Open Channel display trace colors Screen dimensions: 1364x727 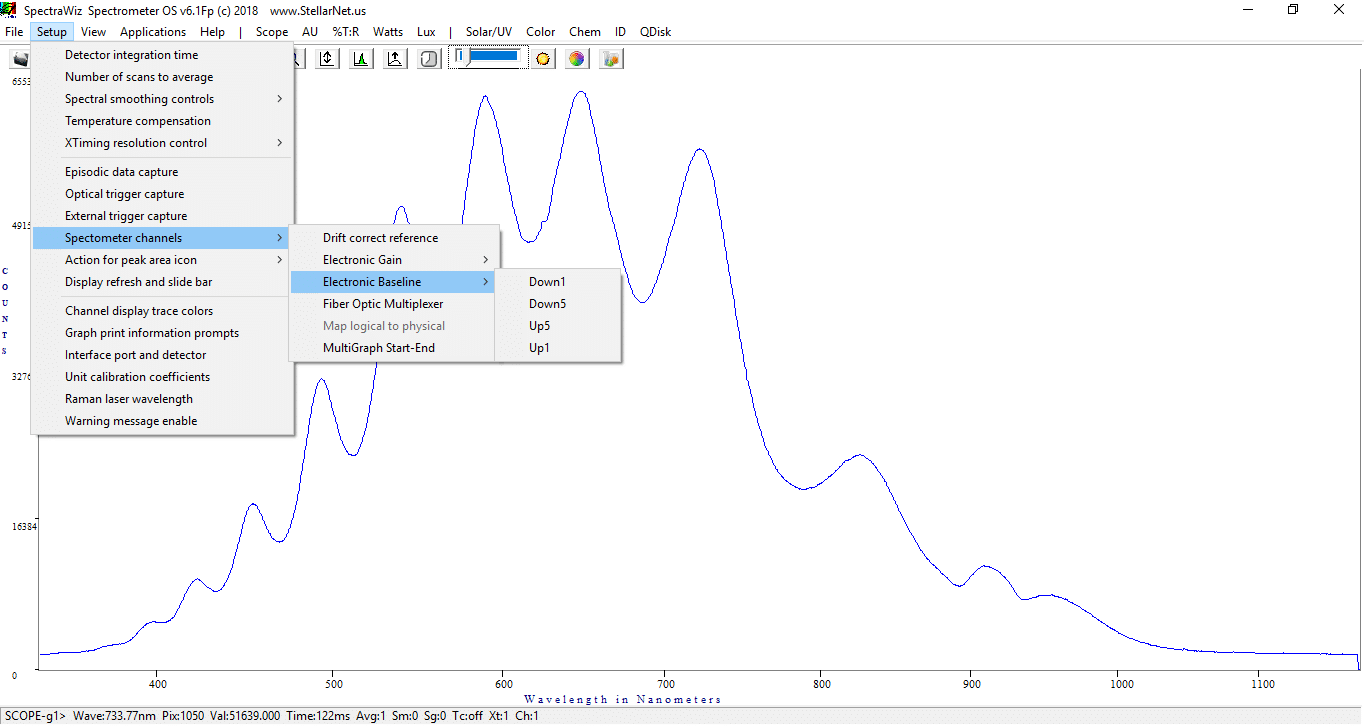162,311
